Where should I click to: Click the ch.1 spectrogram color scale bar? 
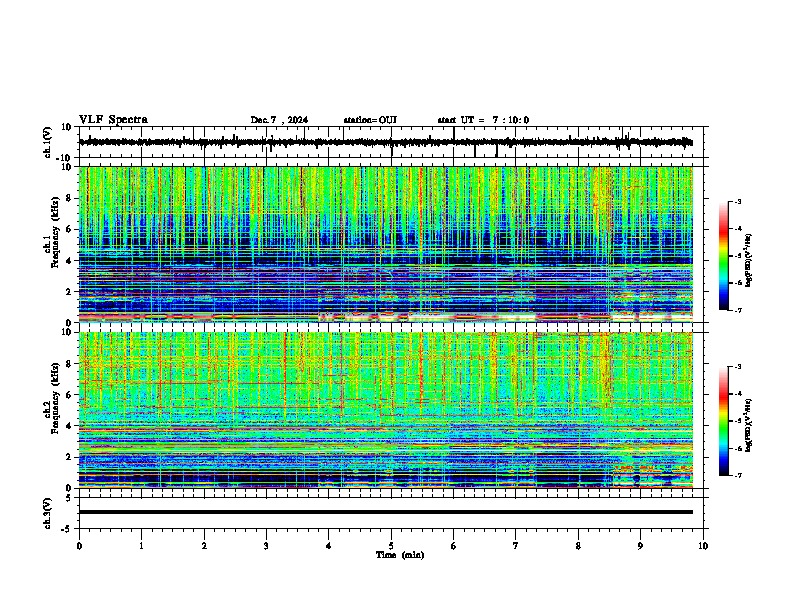click(x=724, y=256)
